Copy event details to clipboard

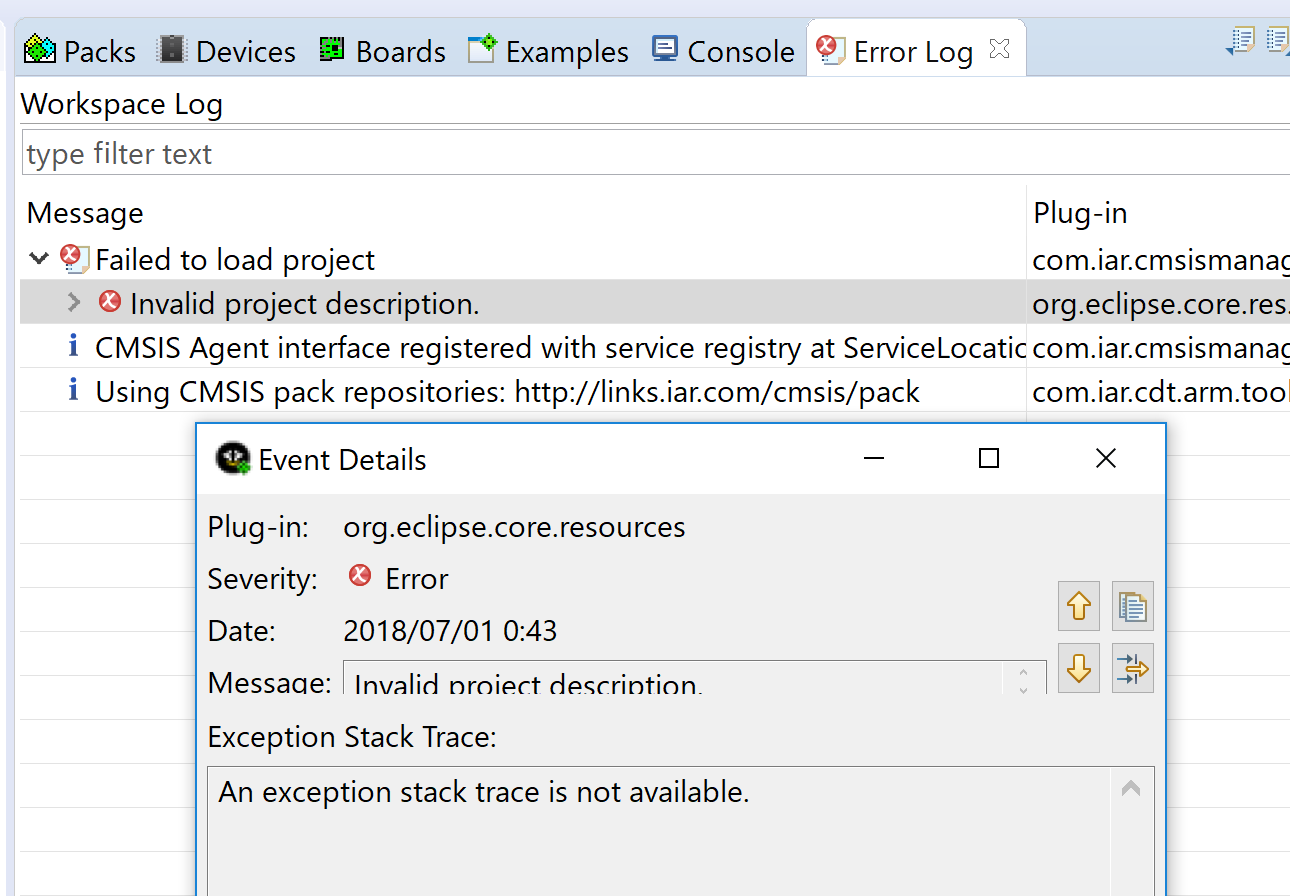point(1133,606)
